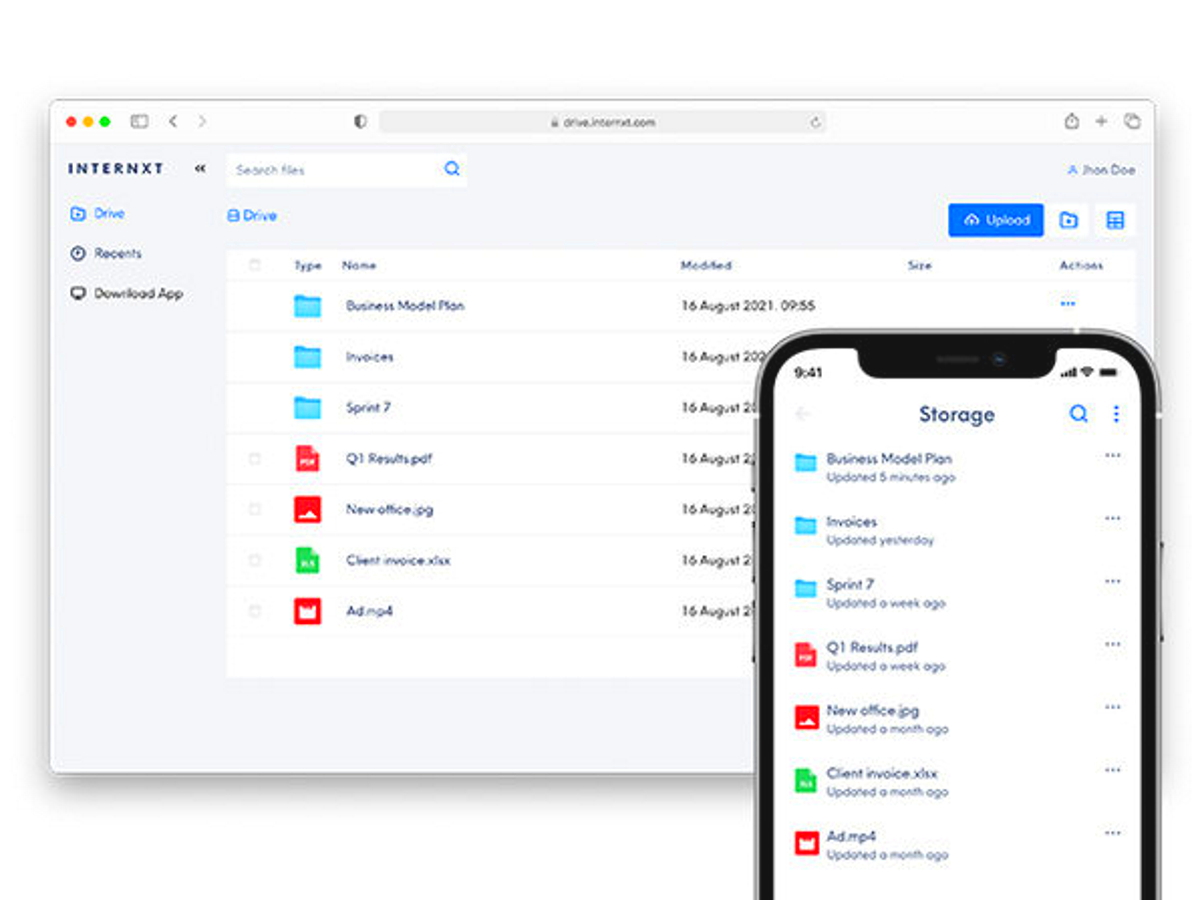Collapse the sidebar with the double-chevron icon
The height and width of the screenshot is (900, 1200).
(200, 169)
